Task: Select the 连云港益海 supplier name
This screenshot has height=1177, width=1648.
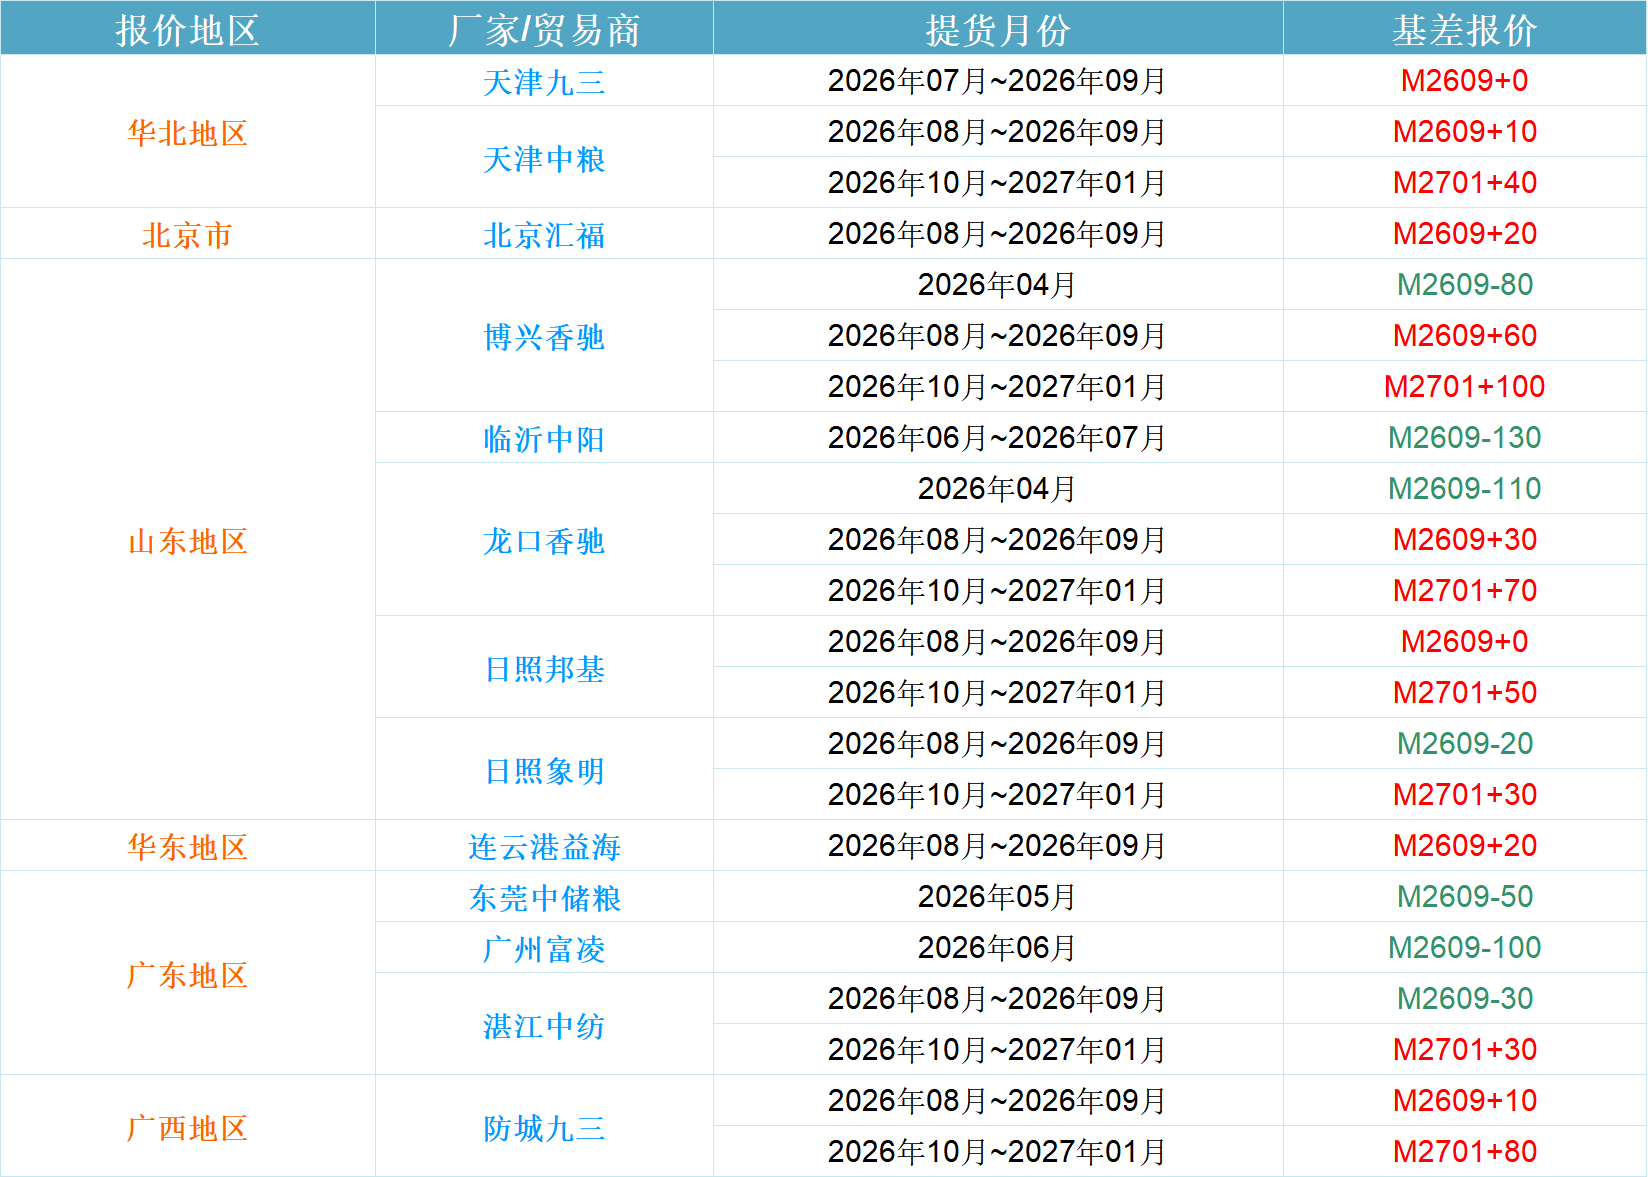Action: [x=544, y=847]
